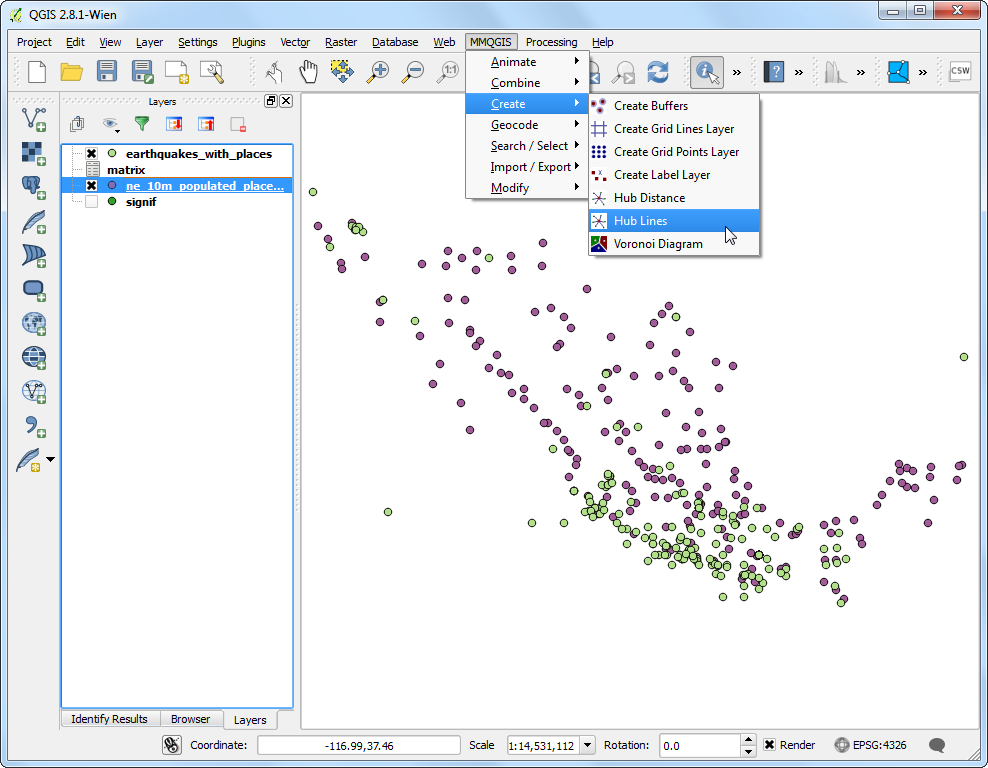Viewport: 988px width, 768px height.
Task: Uncheck earthquakes_with_places layer visibility
Action: pyautogui.click(x=91, y=154)
